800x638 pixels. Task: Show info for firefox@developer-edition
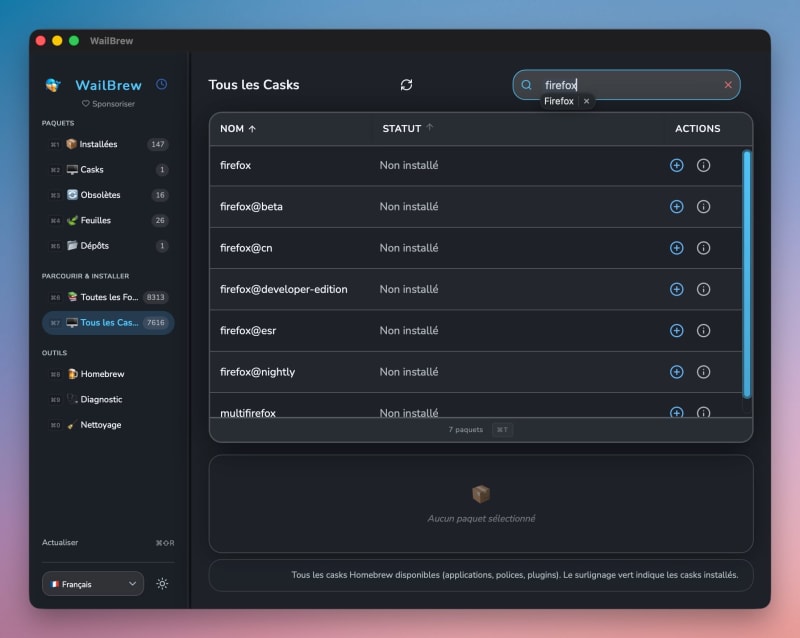pyautogui.click(x=703, y=289)
